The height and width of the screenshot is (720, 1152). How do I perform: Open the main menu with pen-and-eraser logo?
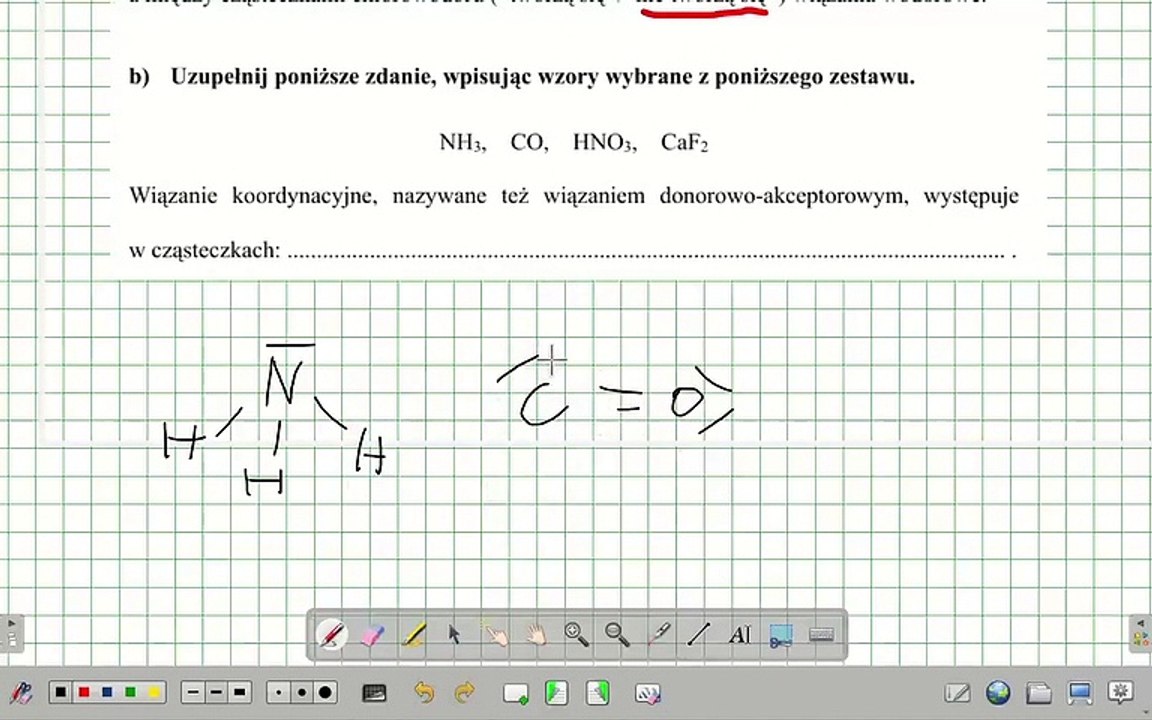tap(21, 693)
